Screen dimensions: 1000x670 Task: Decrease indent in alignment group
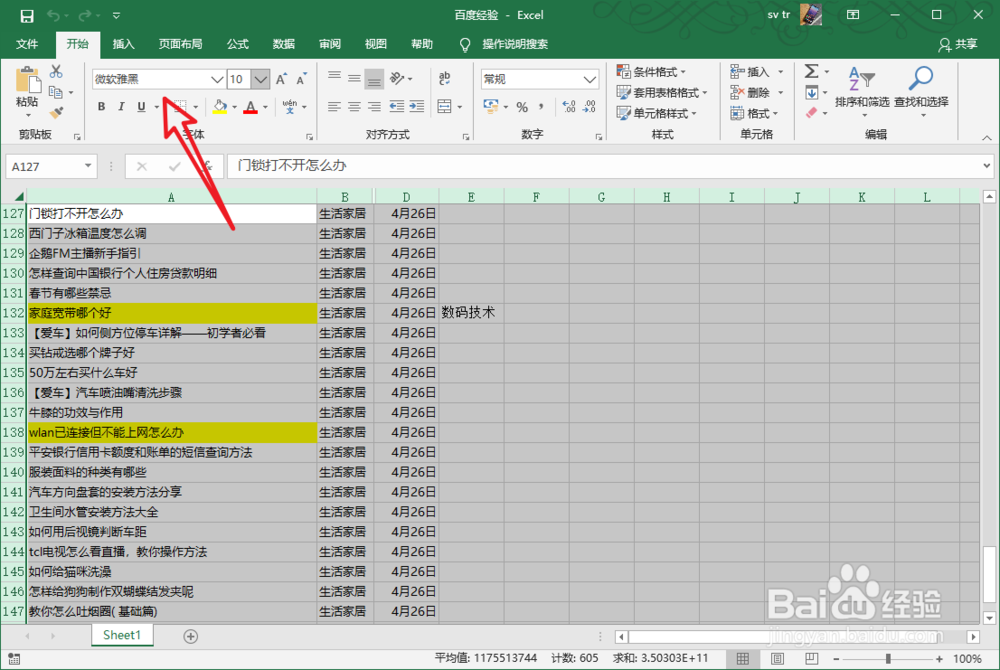click(x=397, y=106)
